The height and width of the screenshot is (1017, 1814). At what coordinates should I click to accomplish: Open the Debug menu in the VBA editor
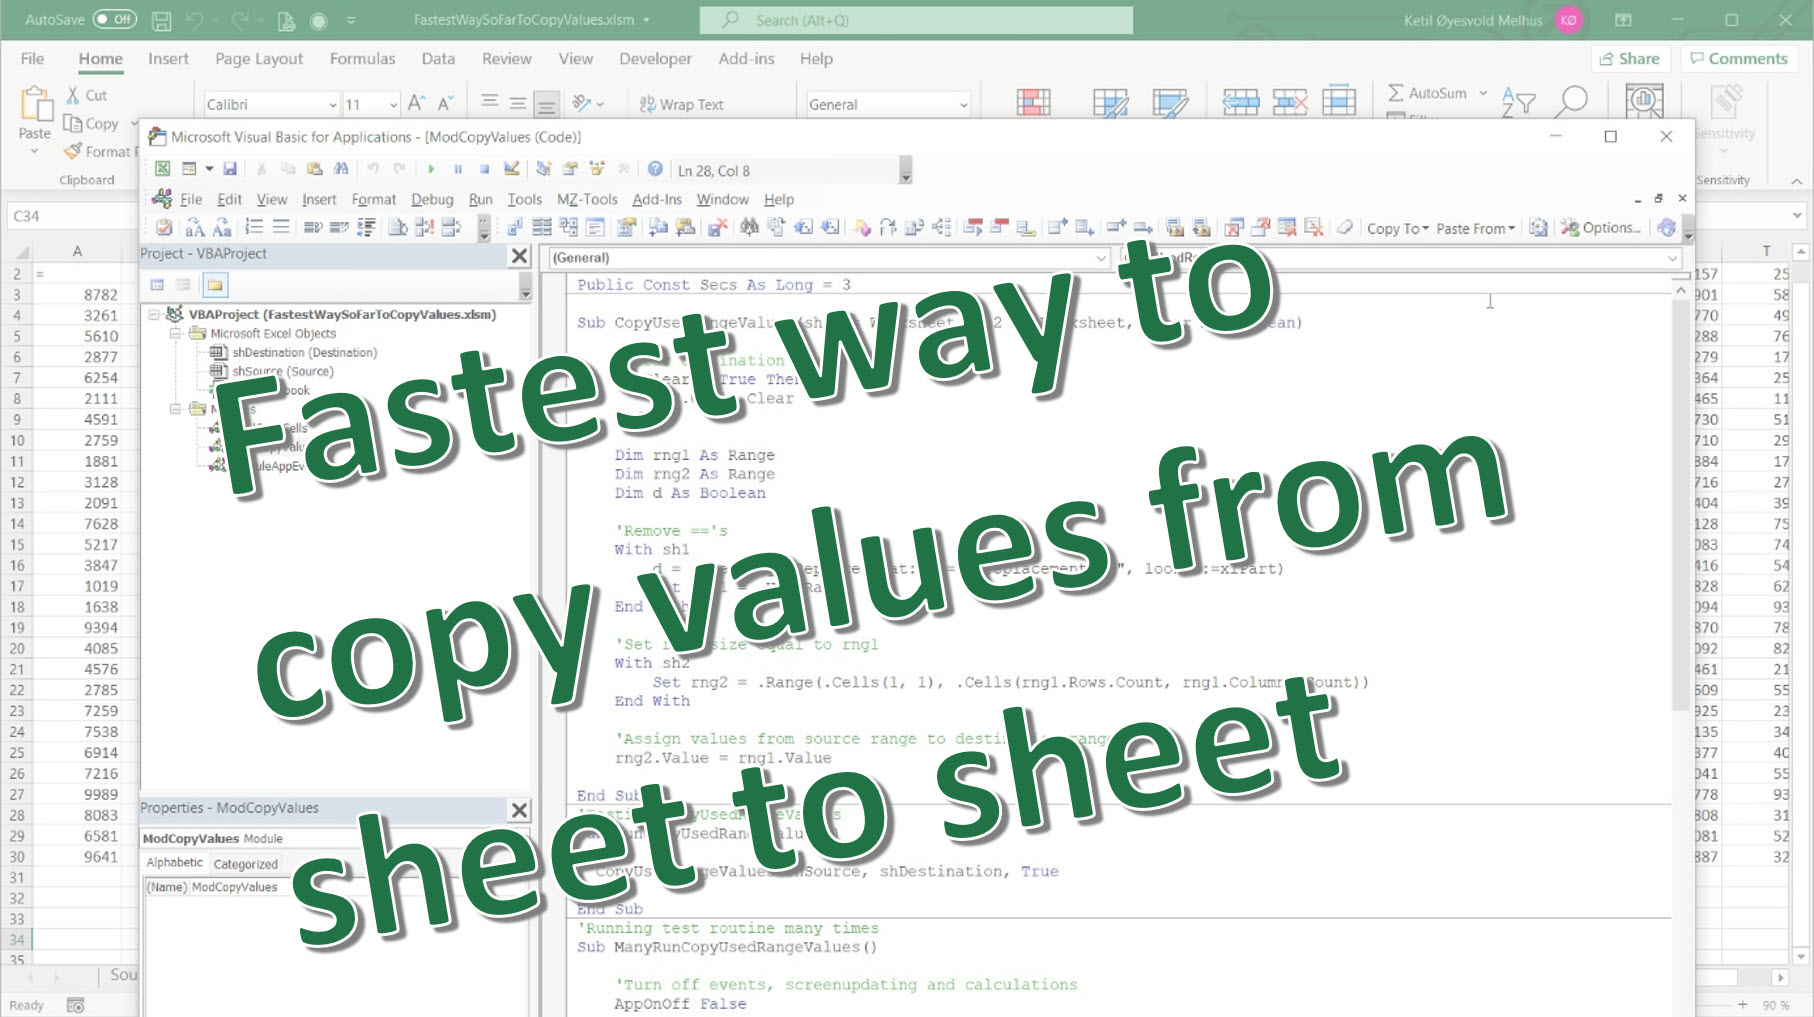432,199
